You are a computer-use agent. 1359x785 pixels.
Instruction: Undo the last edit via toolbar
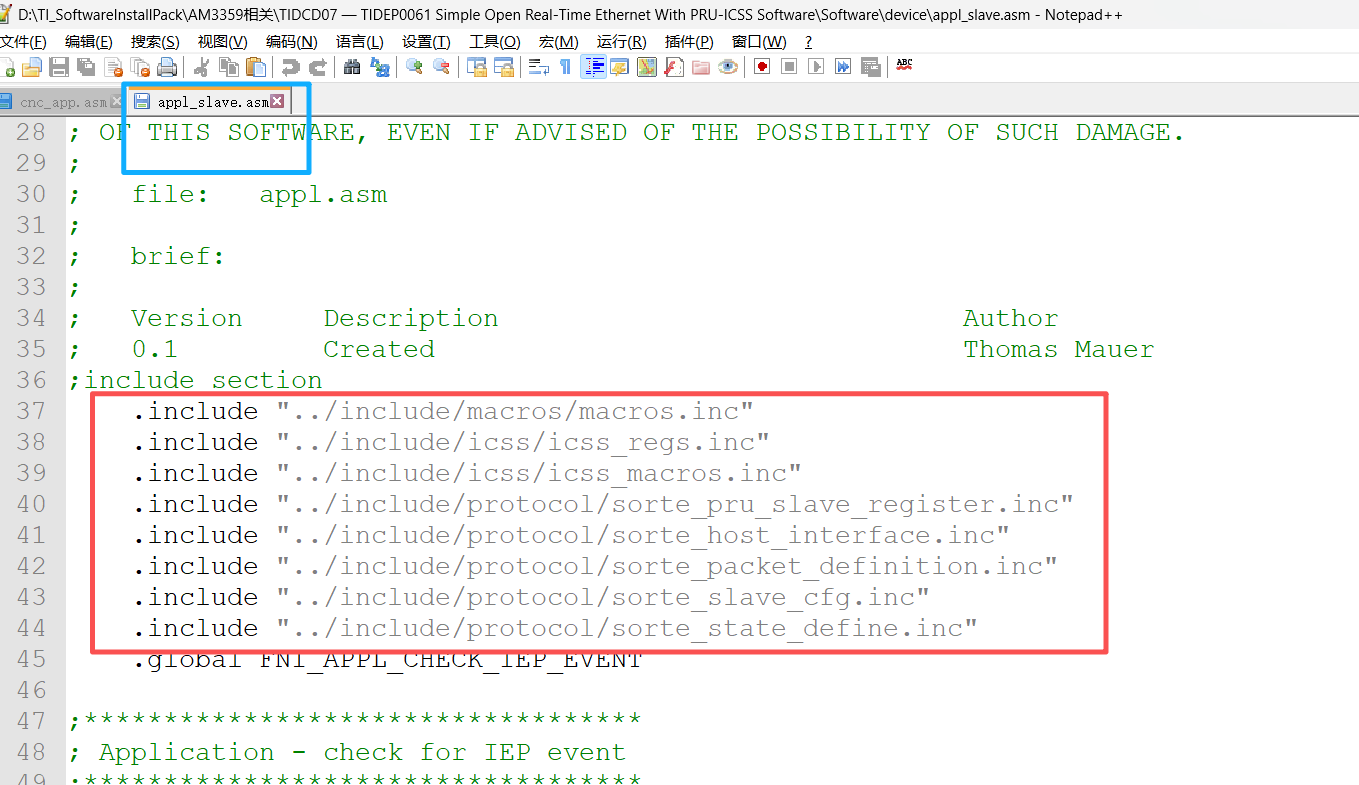coord(291,67)
